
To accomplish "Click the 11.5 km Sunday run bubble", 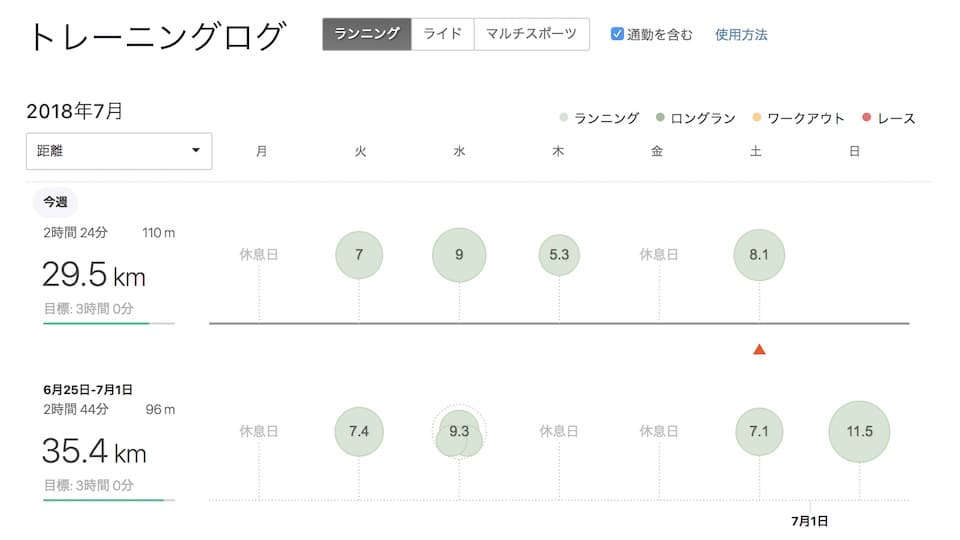I will pyautogui.click(x=860, y=432).
